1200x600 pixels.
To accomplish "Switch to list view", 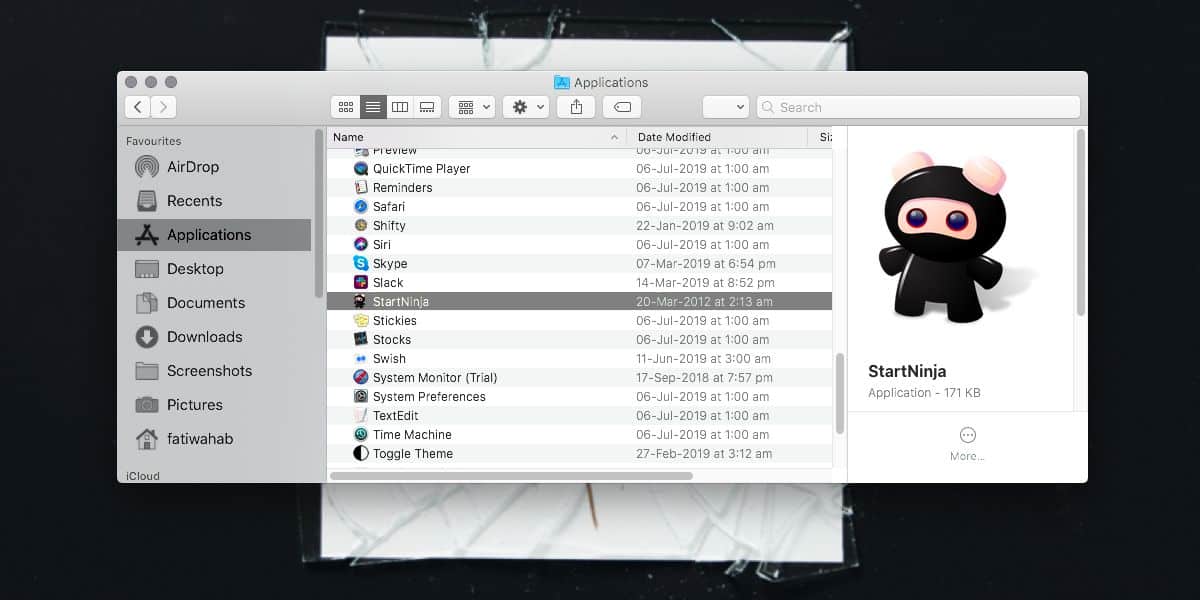I will click(373, 107).
